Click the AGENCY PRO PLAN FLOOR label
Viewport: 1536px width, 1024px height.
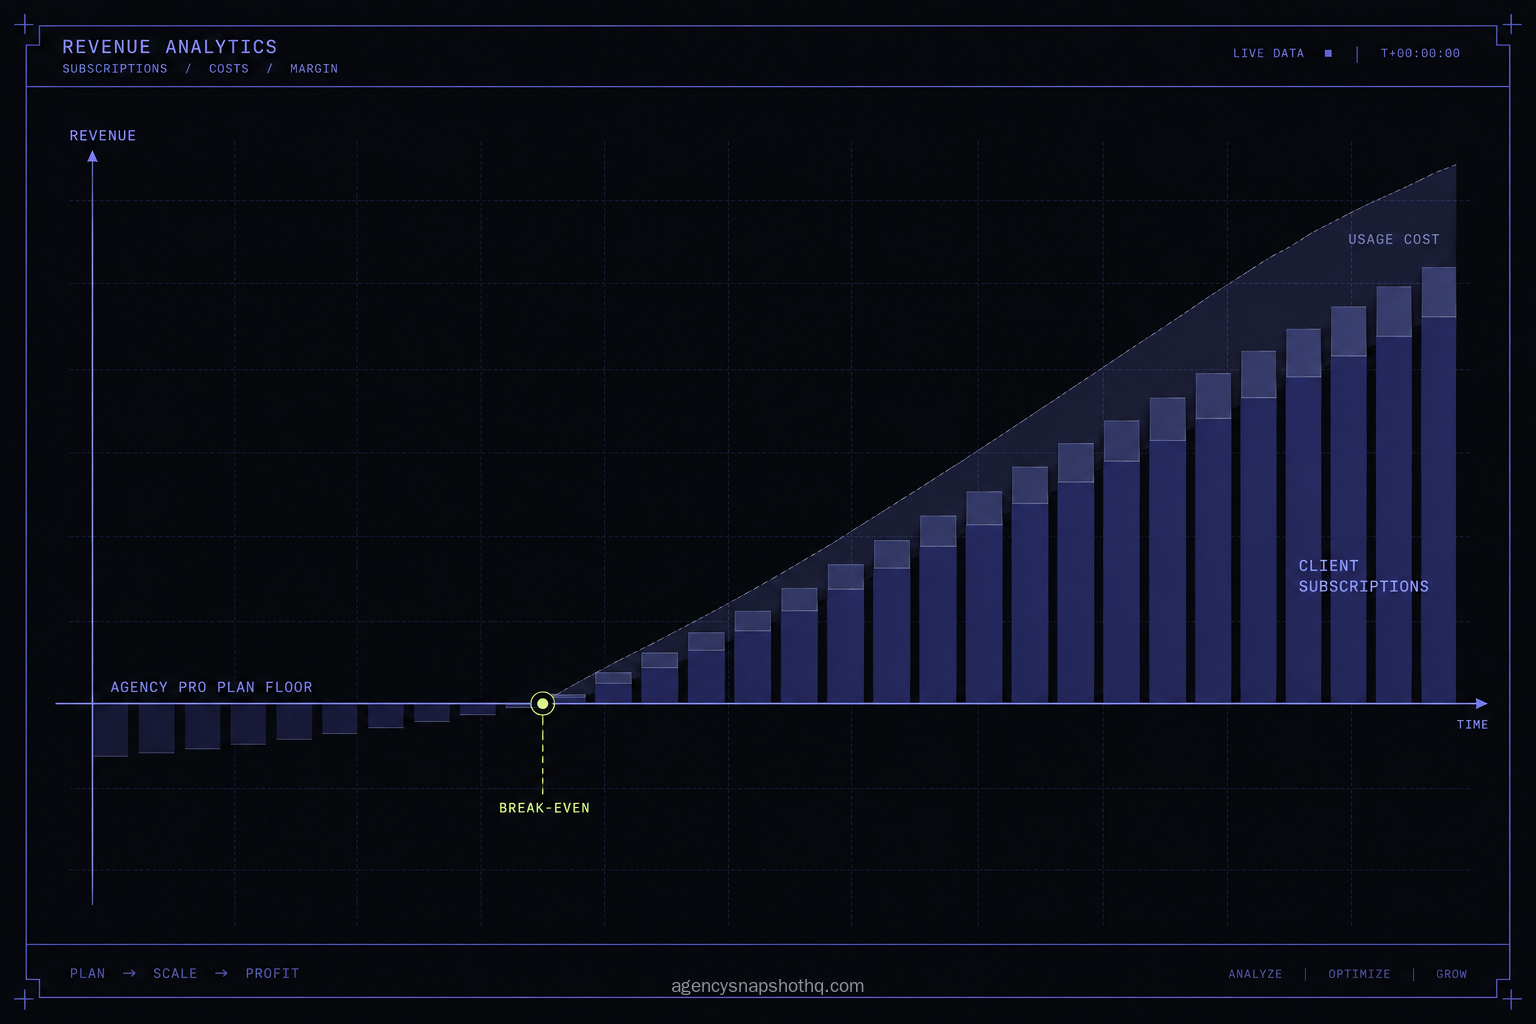211,687
